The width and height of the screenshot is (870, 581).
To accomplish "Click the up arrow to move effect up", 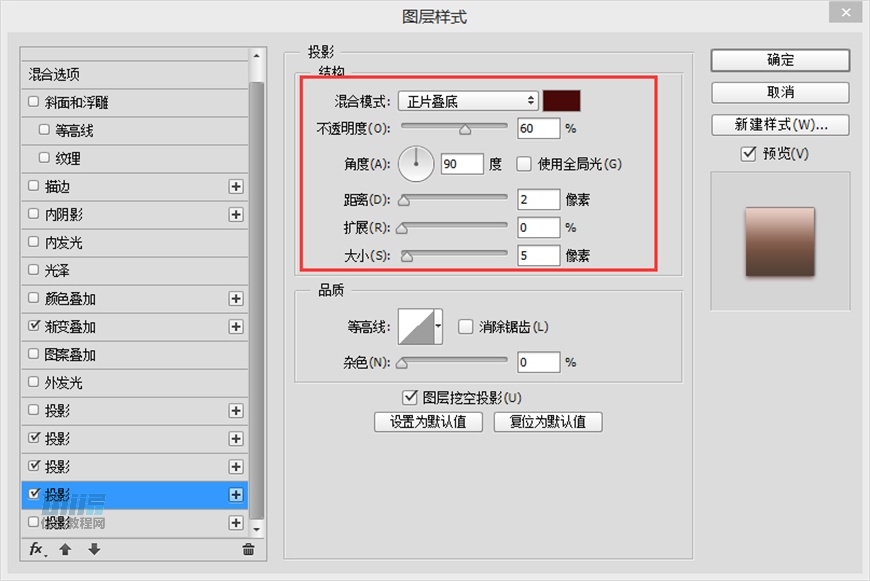I will pyautogui.click(x=65, y=549).
